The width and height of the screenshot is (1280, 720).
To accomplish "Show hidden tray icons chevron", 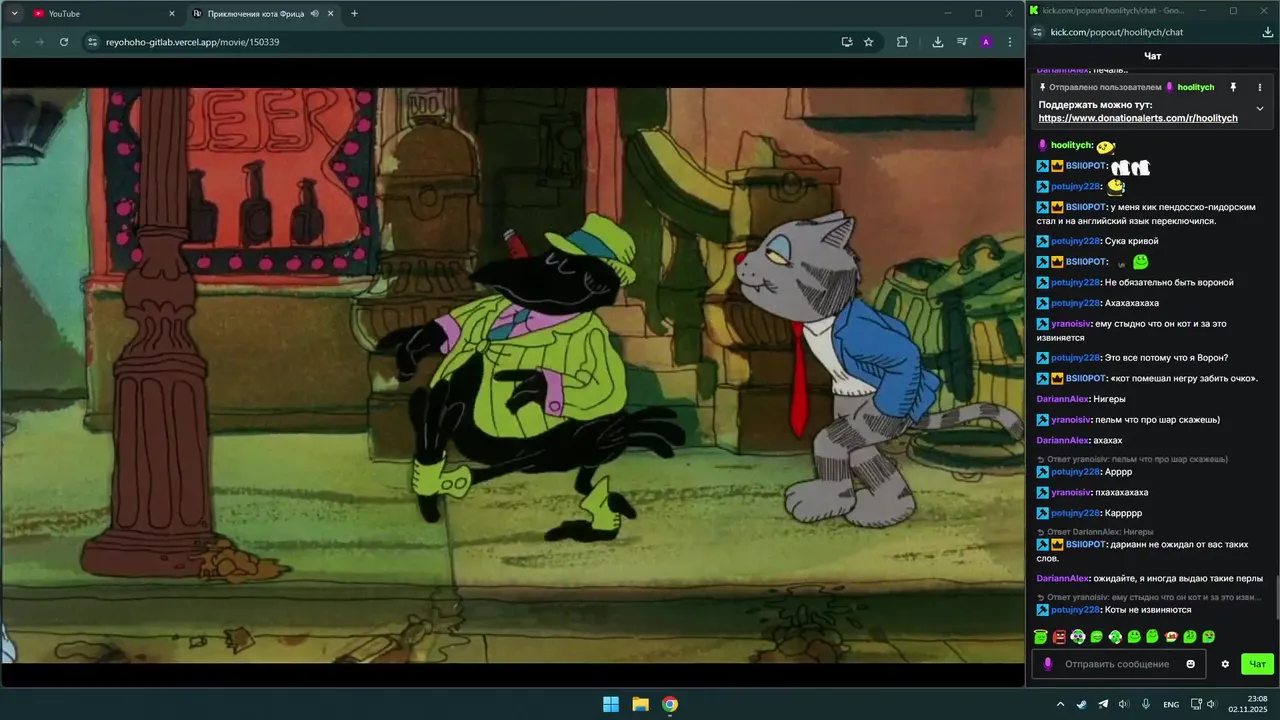I will [1060, 704].
